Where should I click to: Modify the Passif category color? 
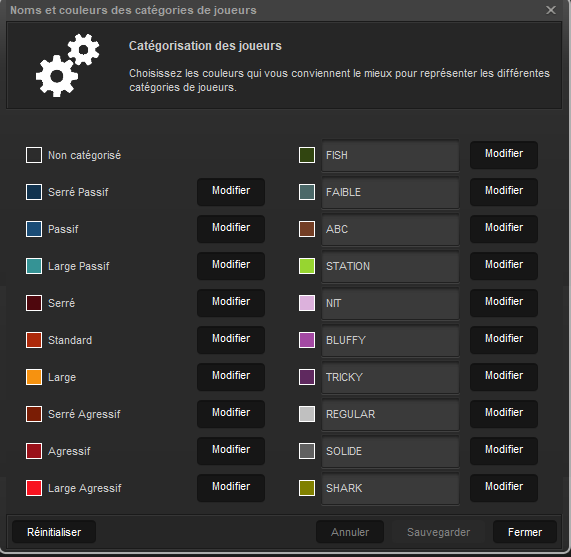231,229
